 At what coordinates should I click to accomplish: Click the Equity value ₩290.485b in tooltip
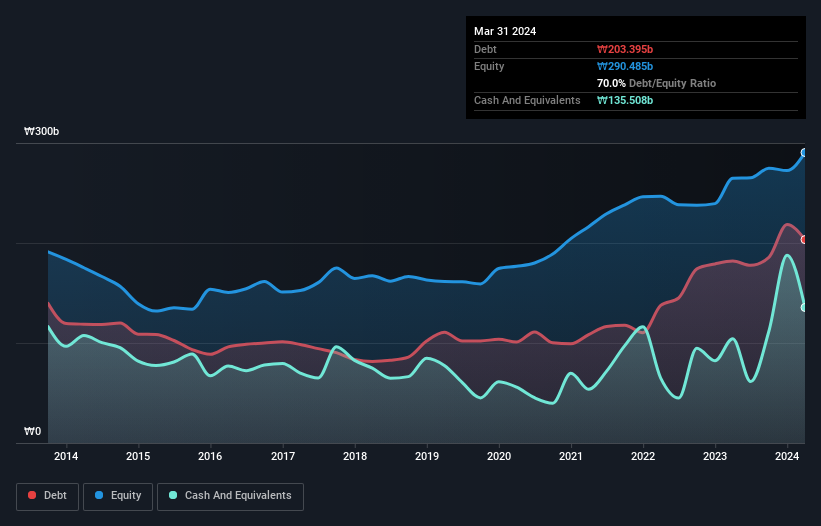625,66
